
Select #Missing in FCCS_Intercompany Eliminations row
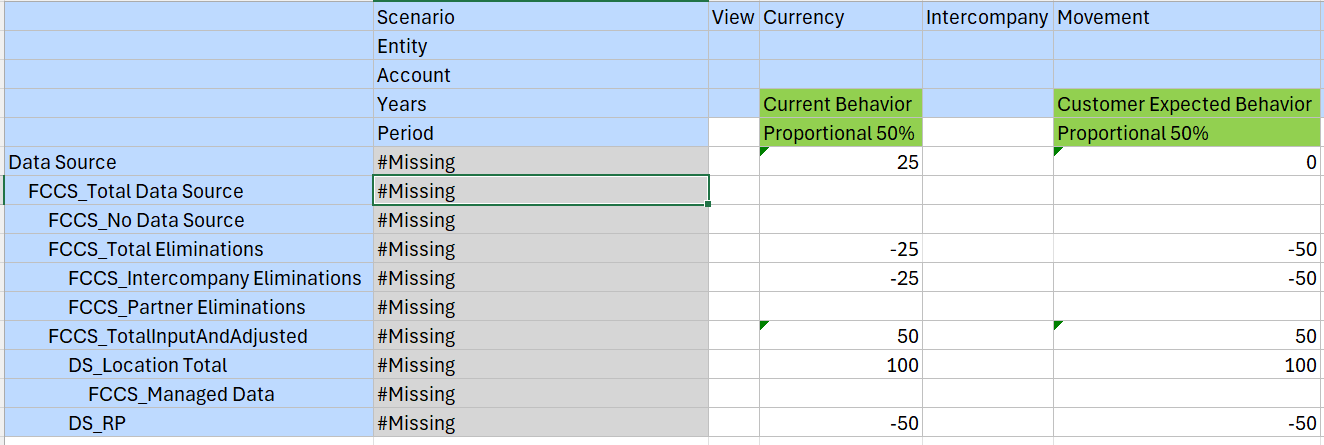pyautogui.click(x=541, y=278)
